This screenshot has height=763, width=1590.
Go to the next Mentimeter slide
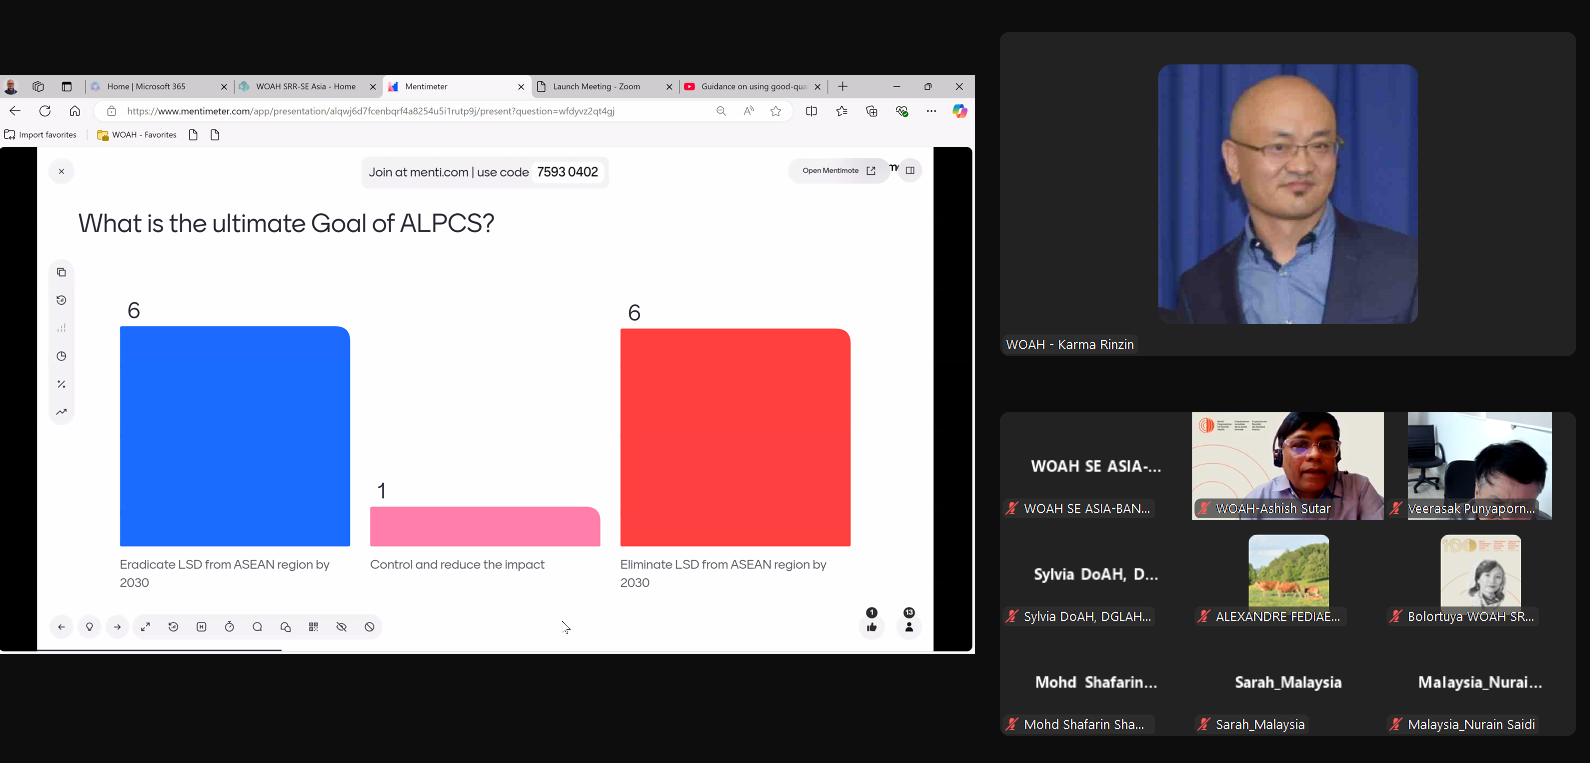[x=117, y=627]
